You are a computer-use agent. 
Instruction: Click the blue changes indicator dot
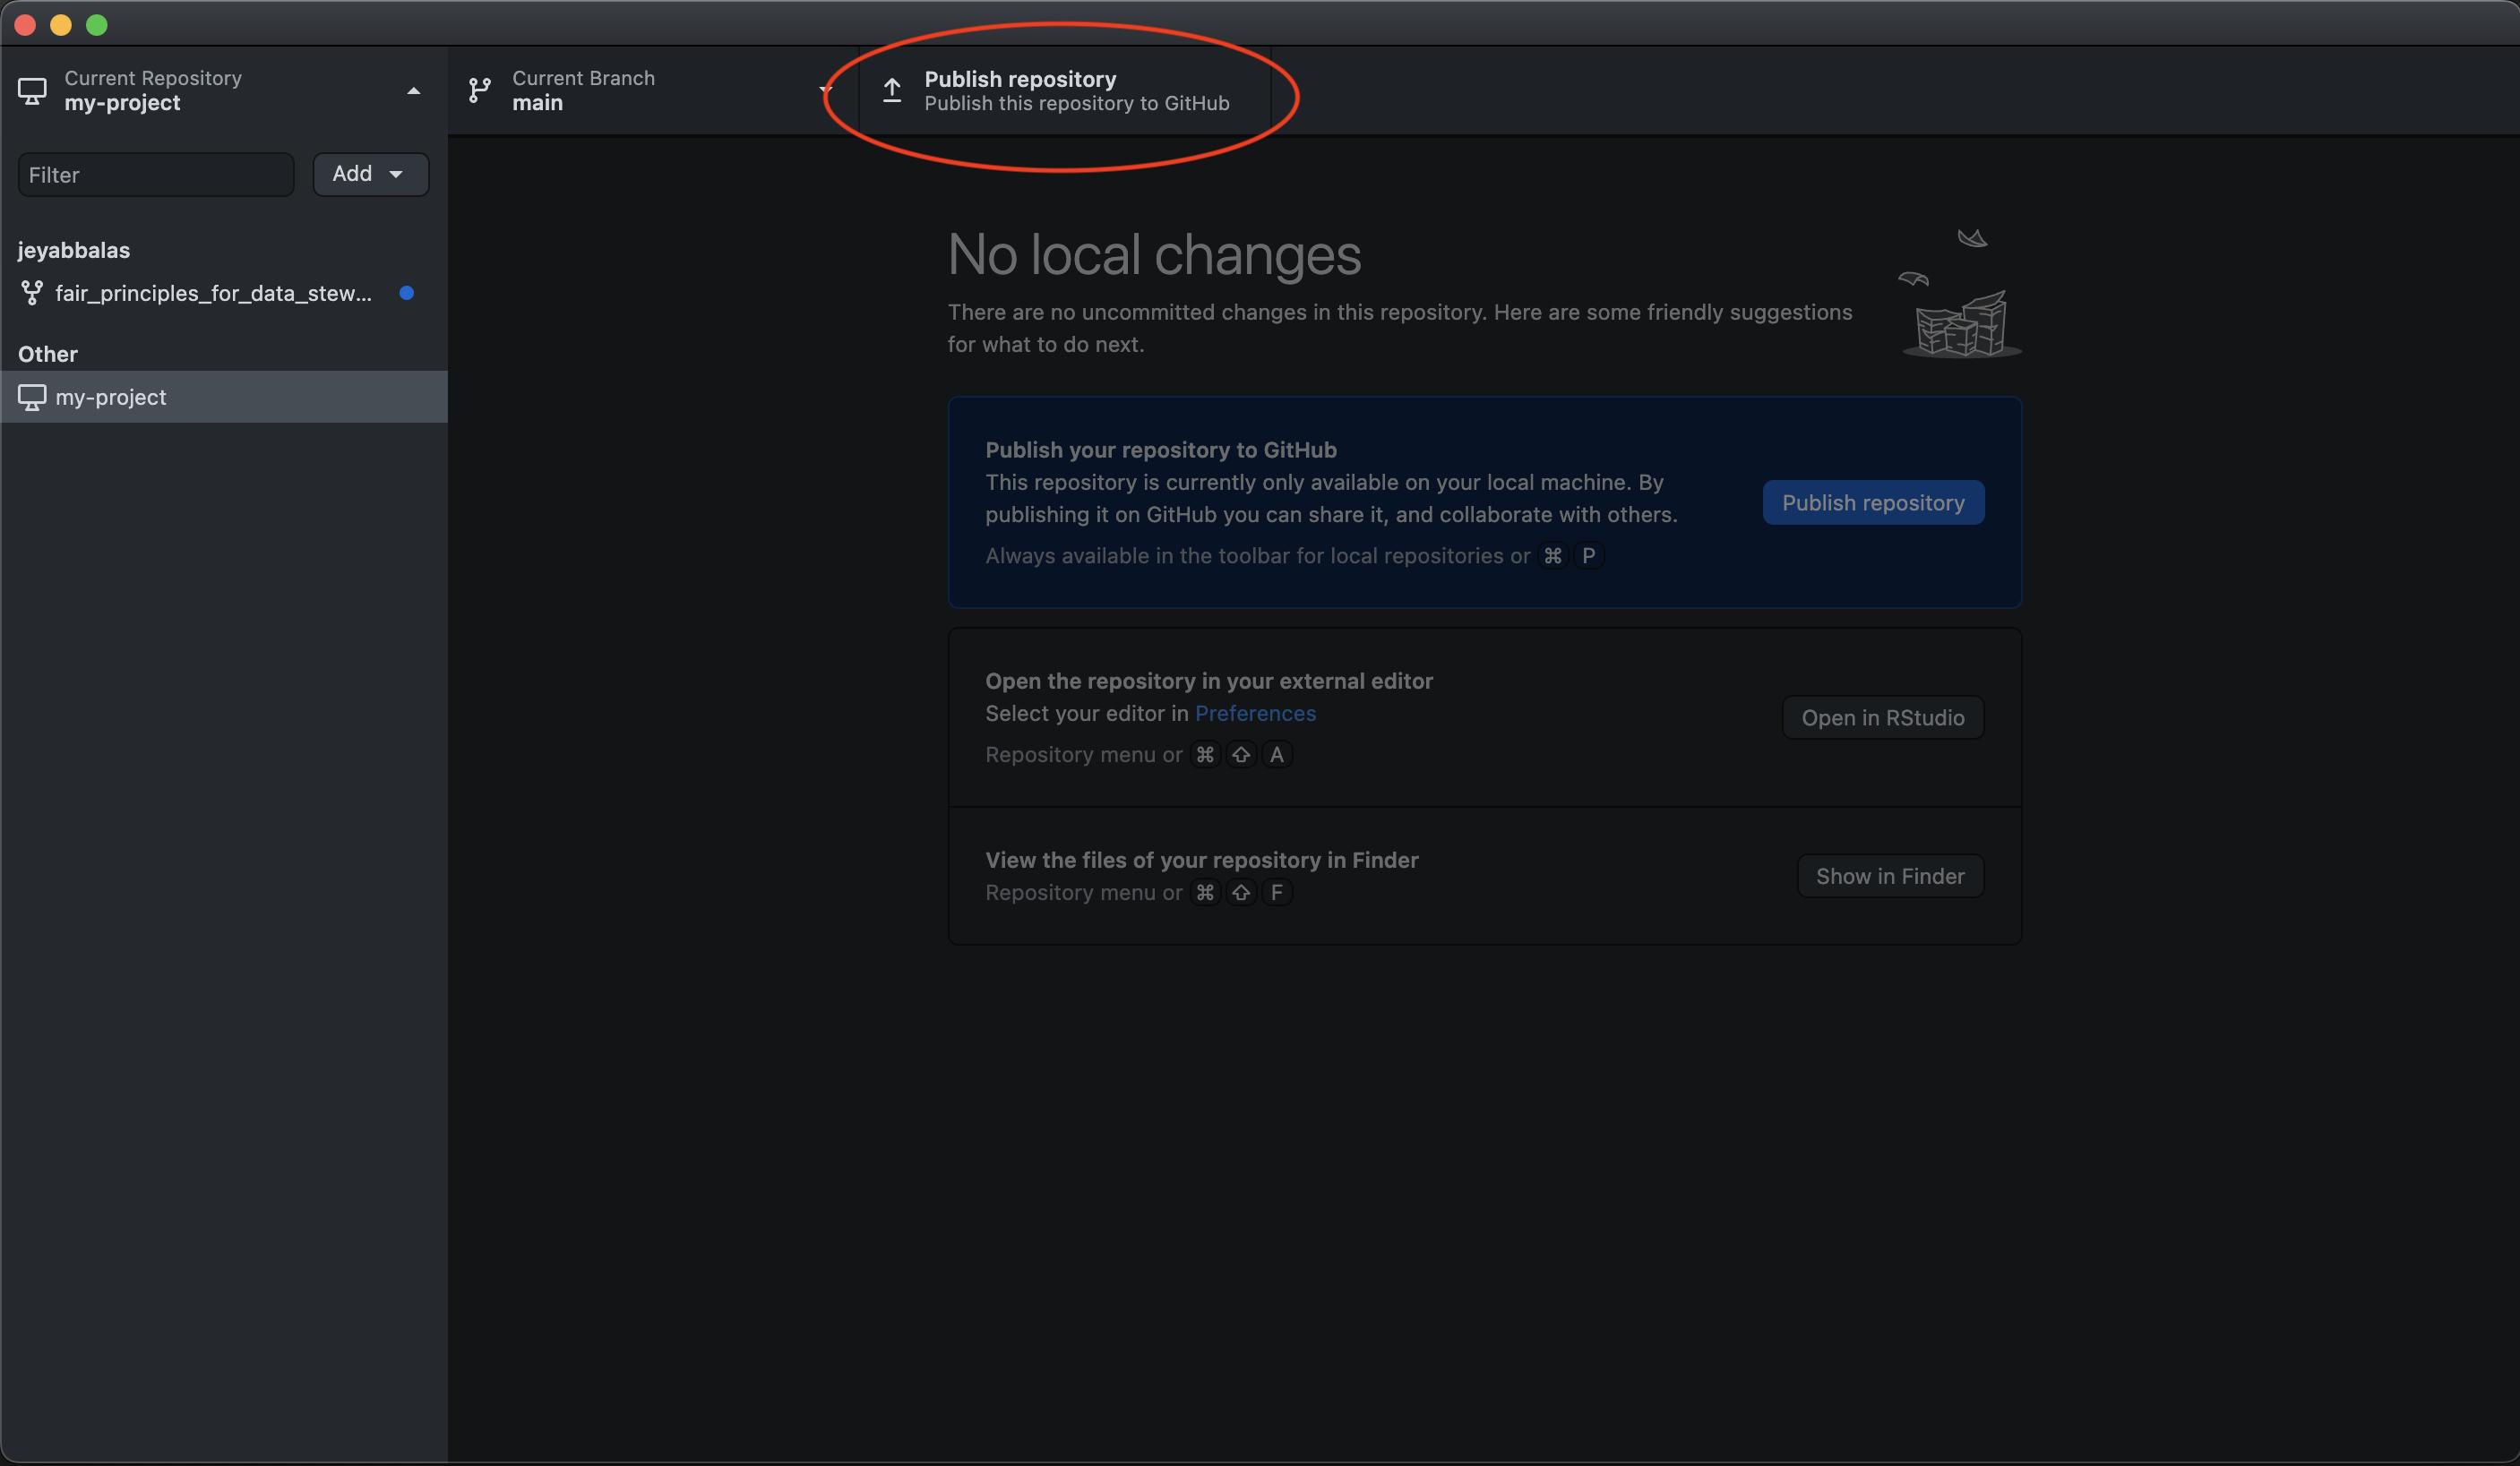pyautogui.click(x=407, y=293)
